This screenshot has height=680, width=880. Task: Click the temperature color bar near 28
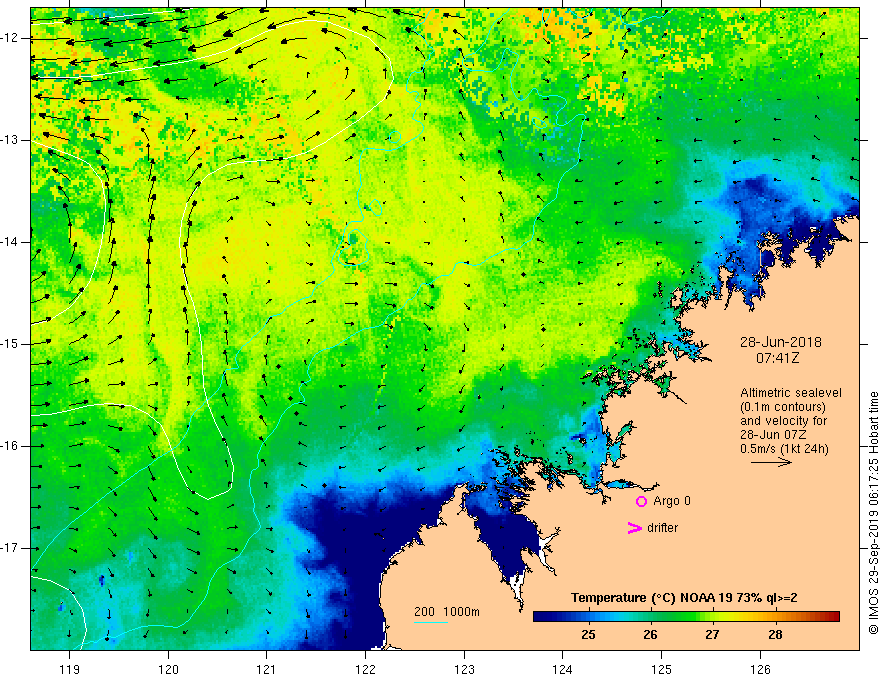click(x=775, y=617)
